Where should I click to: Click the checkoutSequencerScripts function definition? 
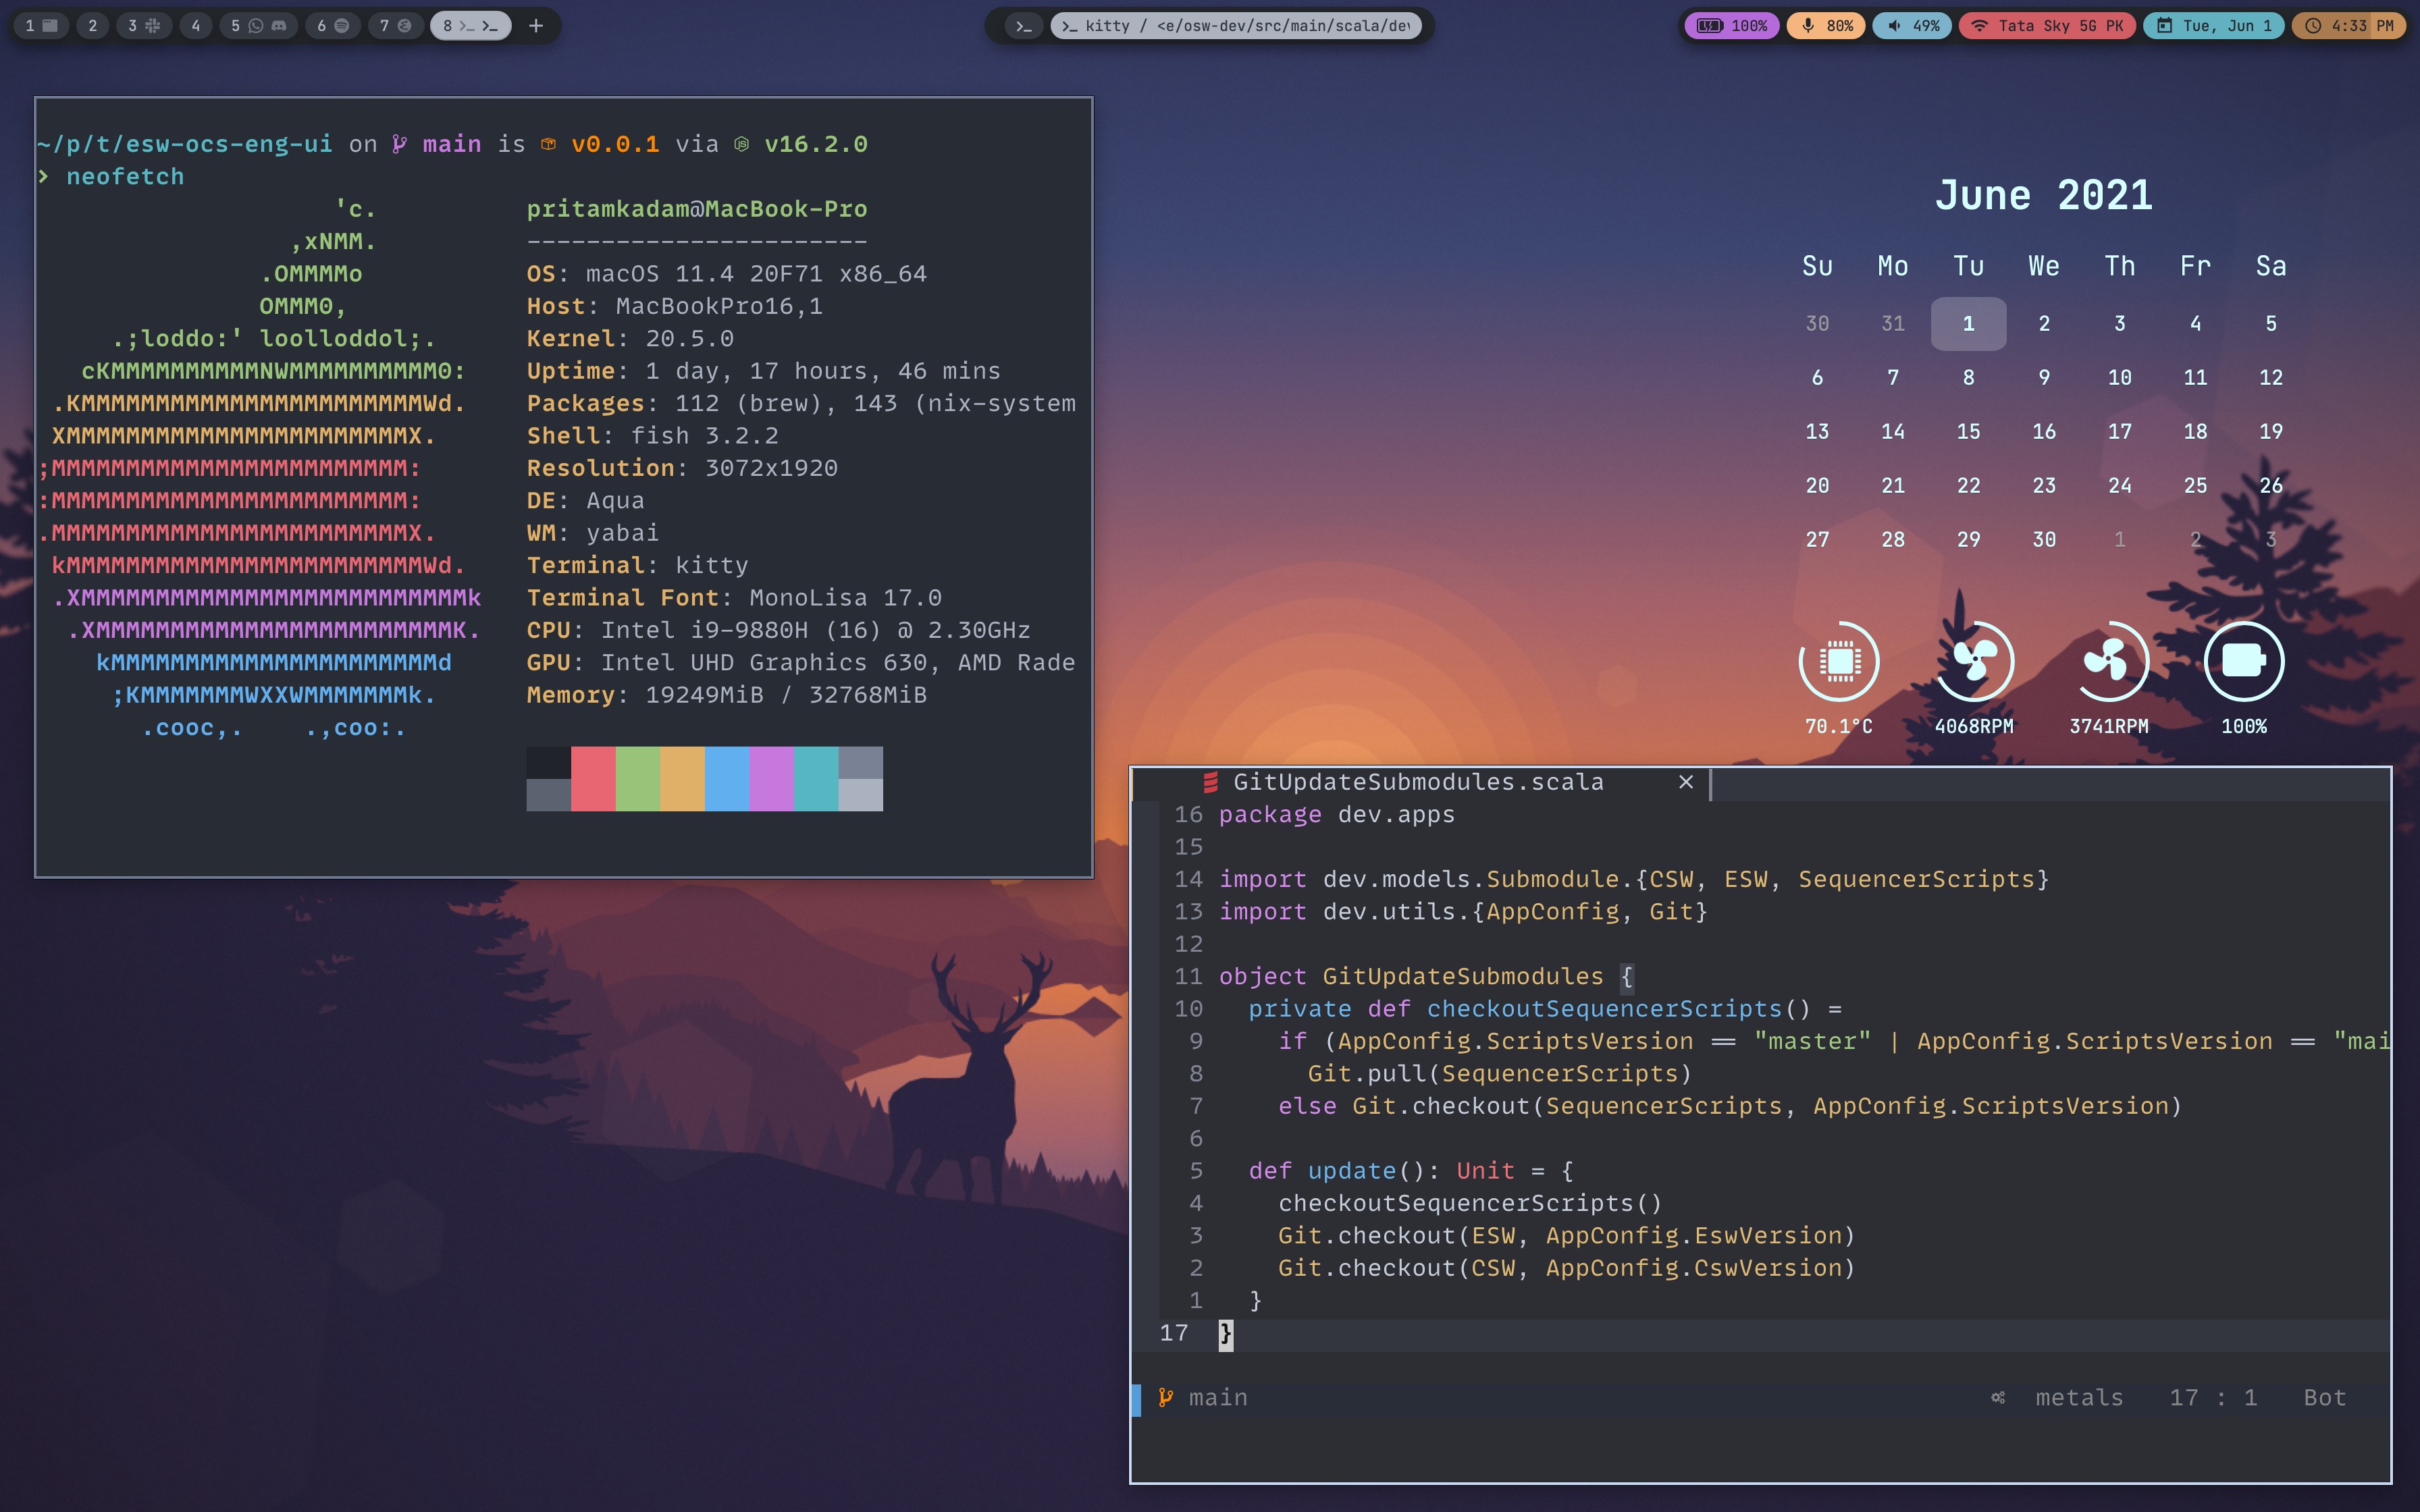coord(1545,1009)
